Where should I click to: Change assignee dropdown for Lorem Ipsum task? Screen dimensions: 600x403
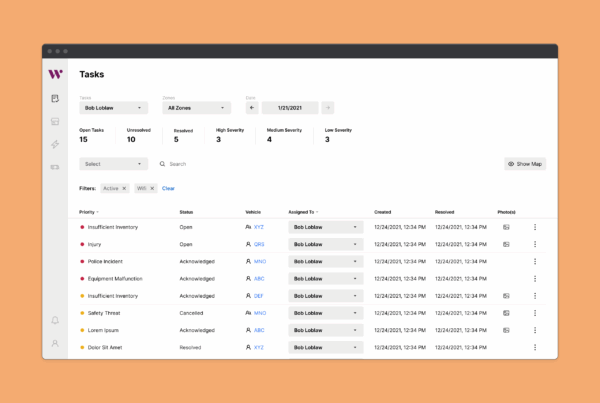(x=326, y=330)
